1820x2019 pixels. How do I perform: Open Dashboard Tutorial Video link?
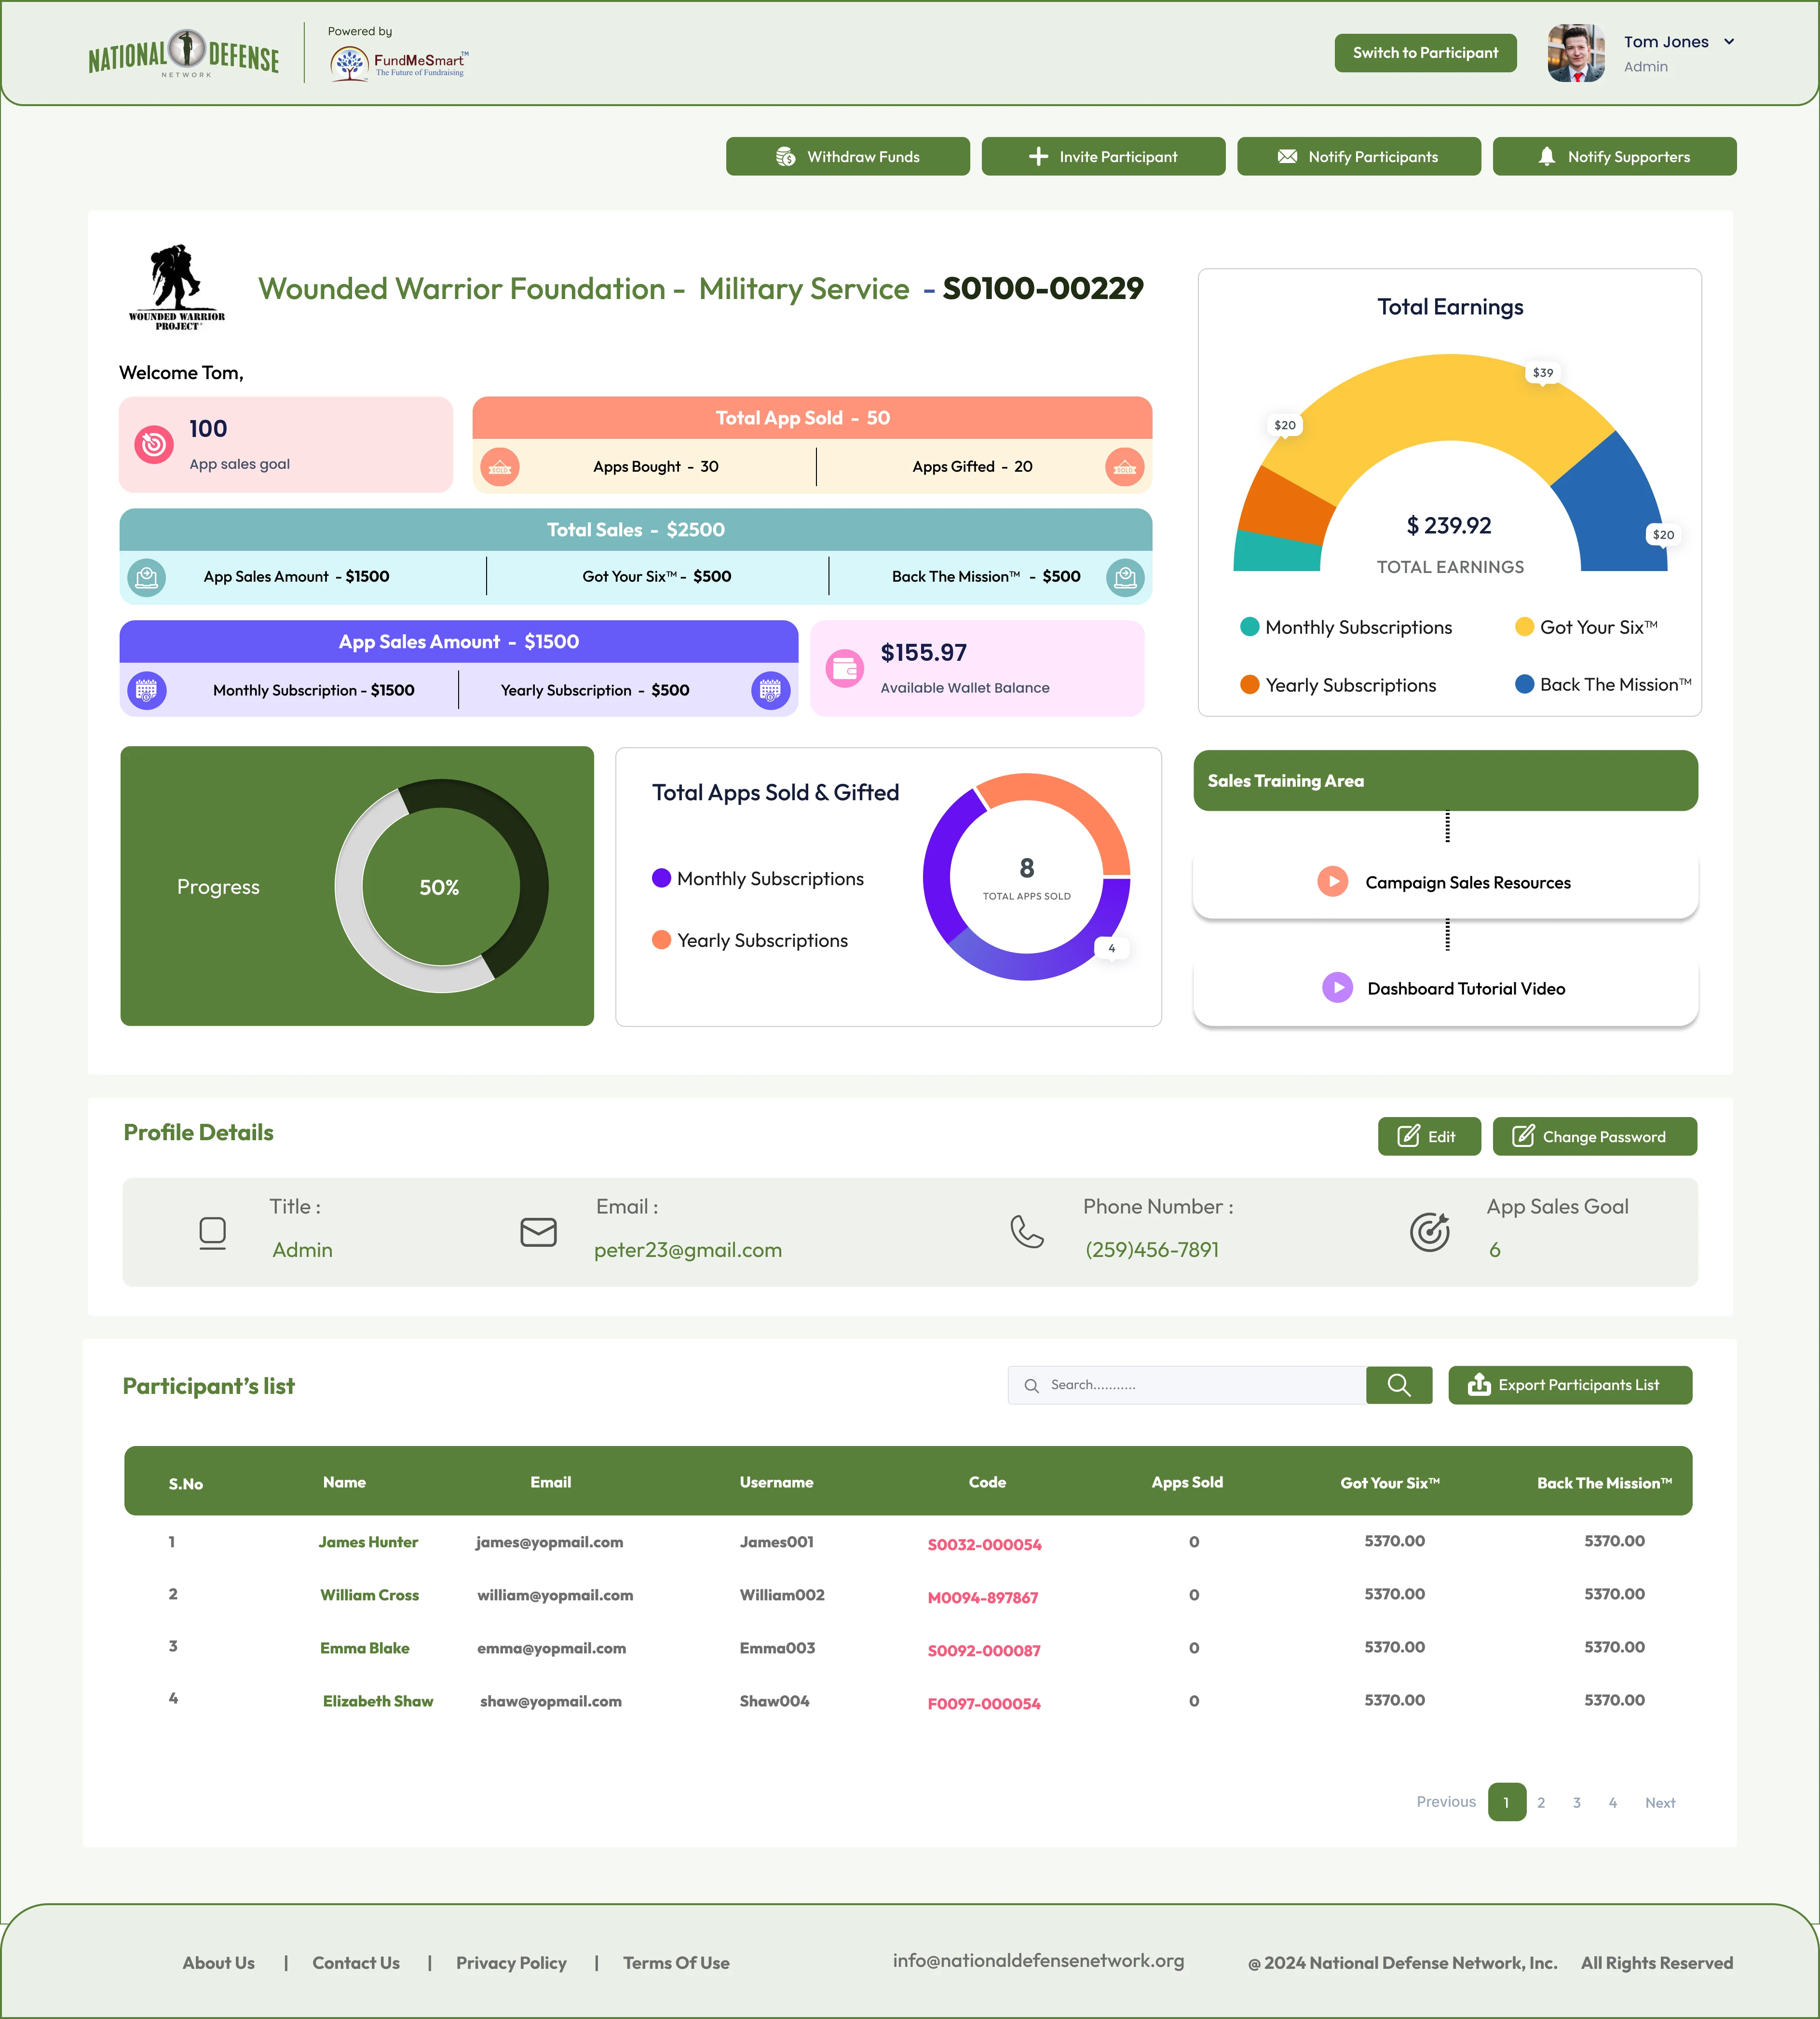pos(1466,989)
